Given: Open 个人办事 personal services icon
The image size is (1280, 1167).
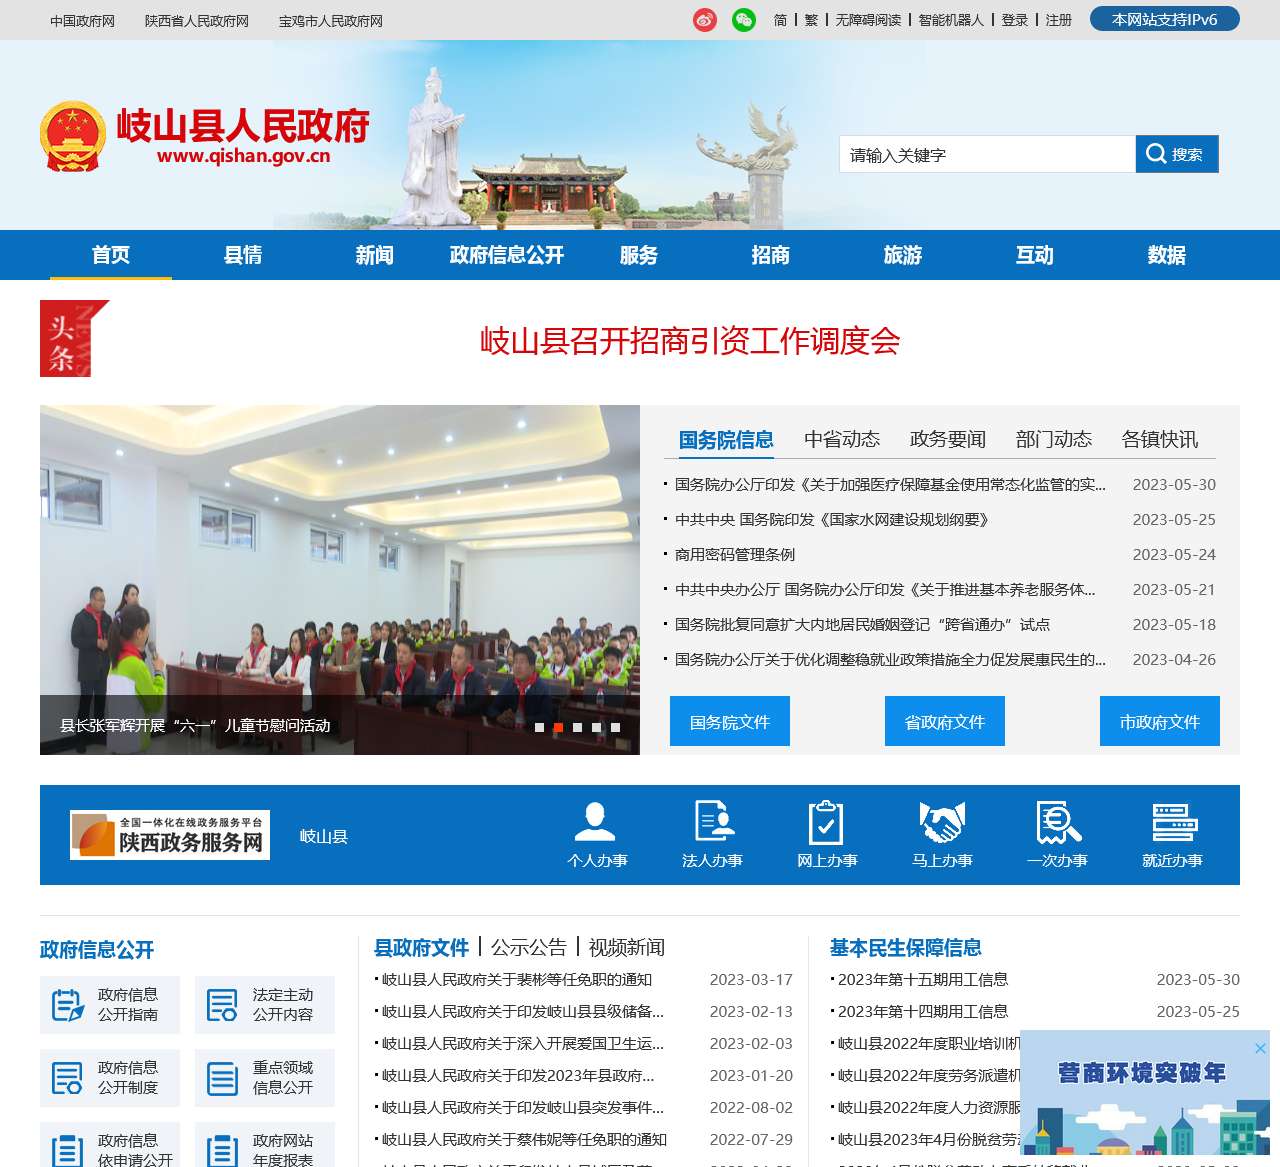Looking at the screenshot, I should tap(597, 822).
